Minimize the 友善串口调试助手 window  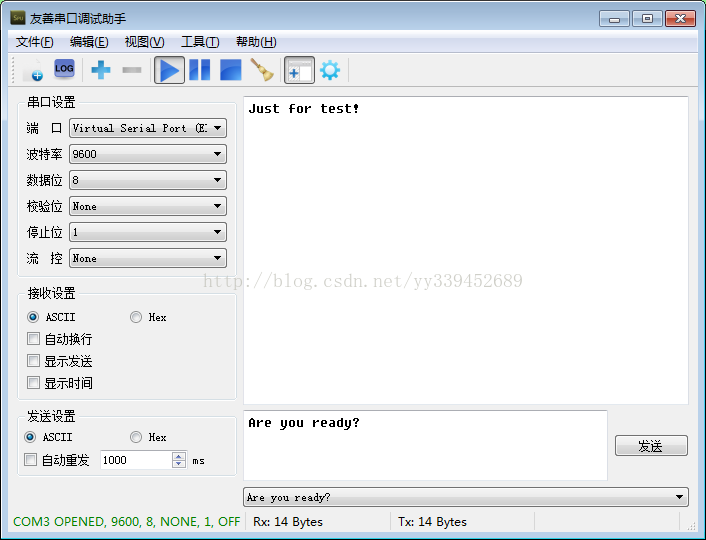coord(614,19)
